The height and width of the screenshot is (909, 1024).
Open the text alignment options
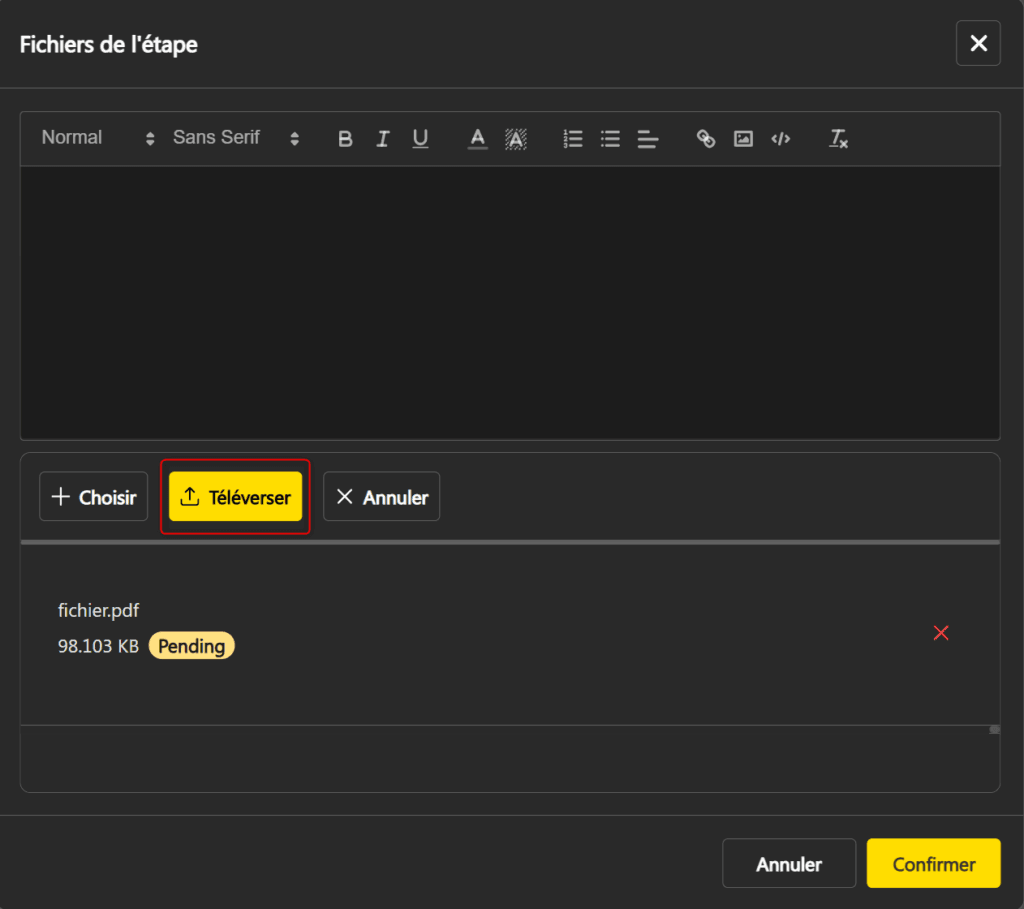pos(648,139)
